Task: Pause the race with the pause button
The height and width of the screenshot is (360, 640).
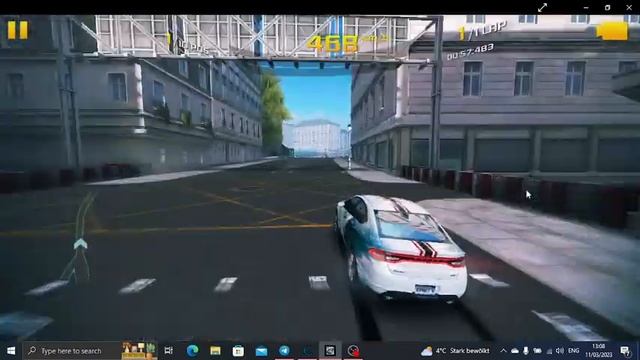Action: (x=18, y=30)
